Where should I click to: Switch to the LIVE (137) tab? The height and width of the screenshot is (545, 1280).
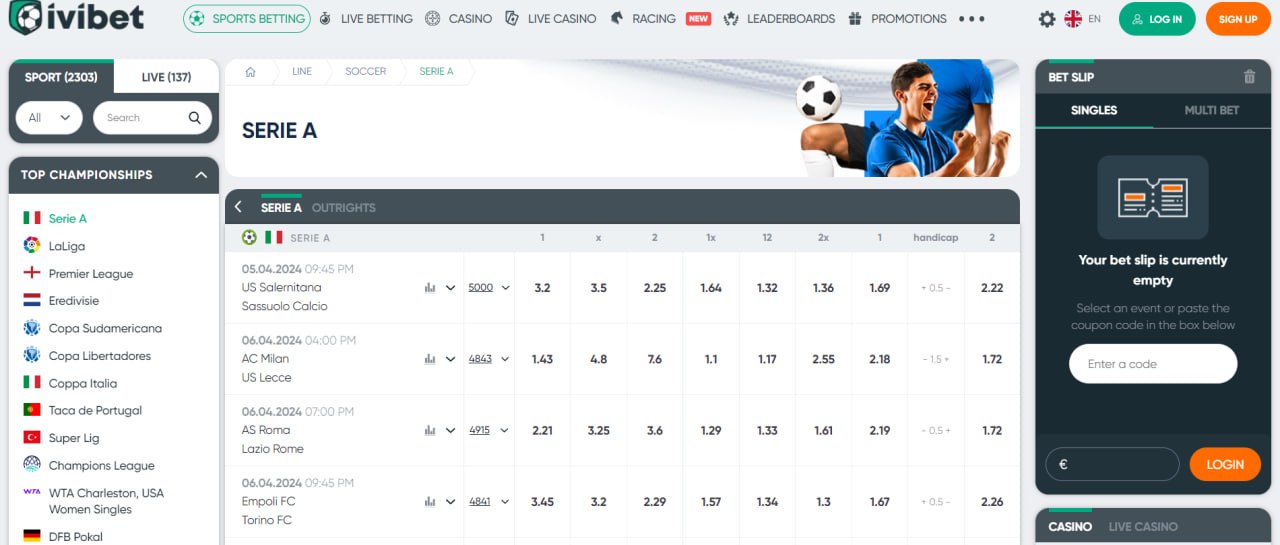tap(166, 77)
